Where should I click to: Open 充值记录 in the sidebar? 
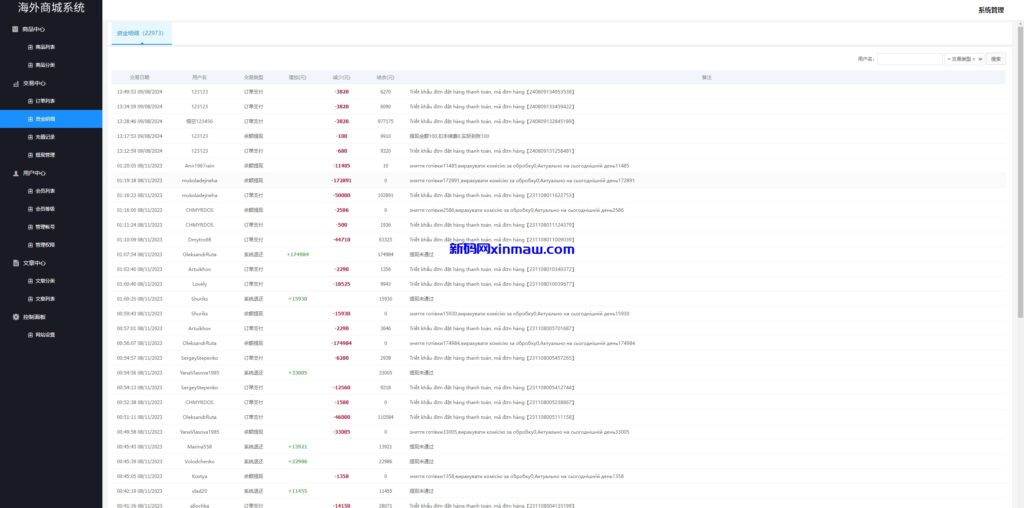[x=45, y=137]
